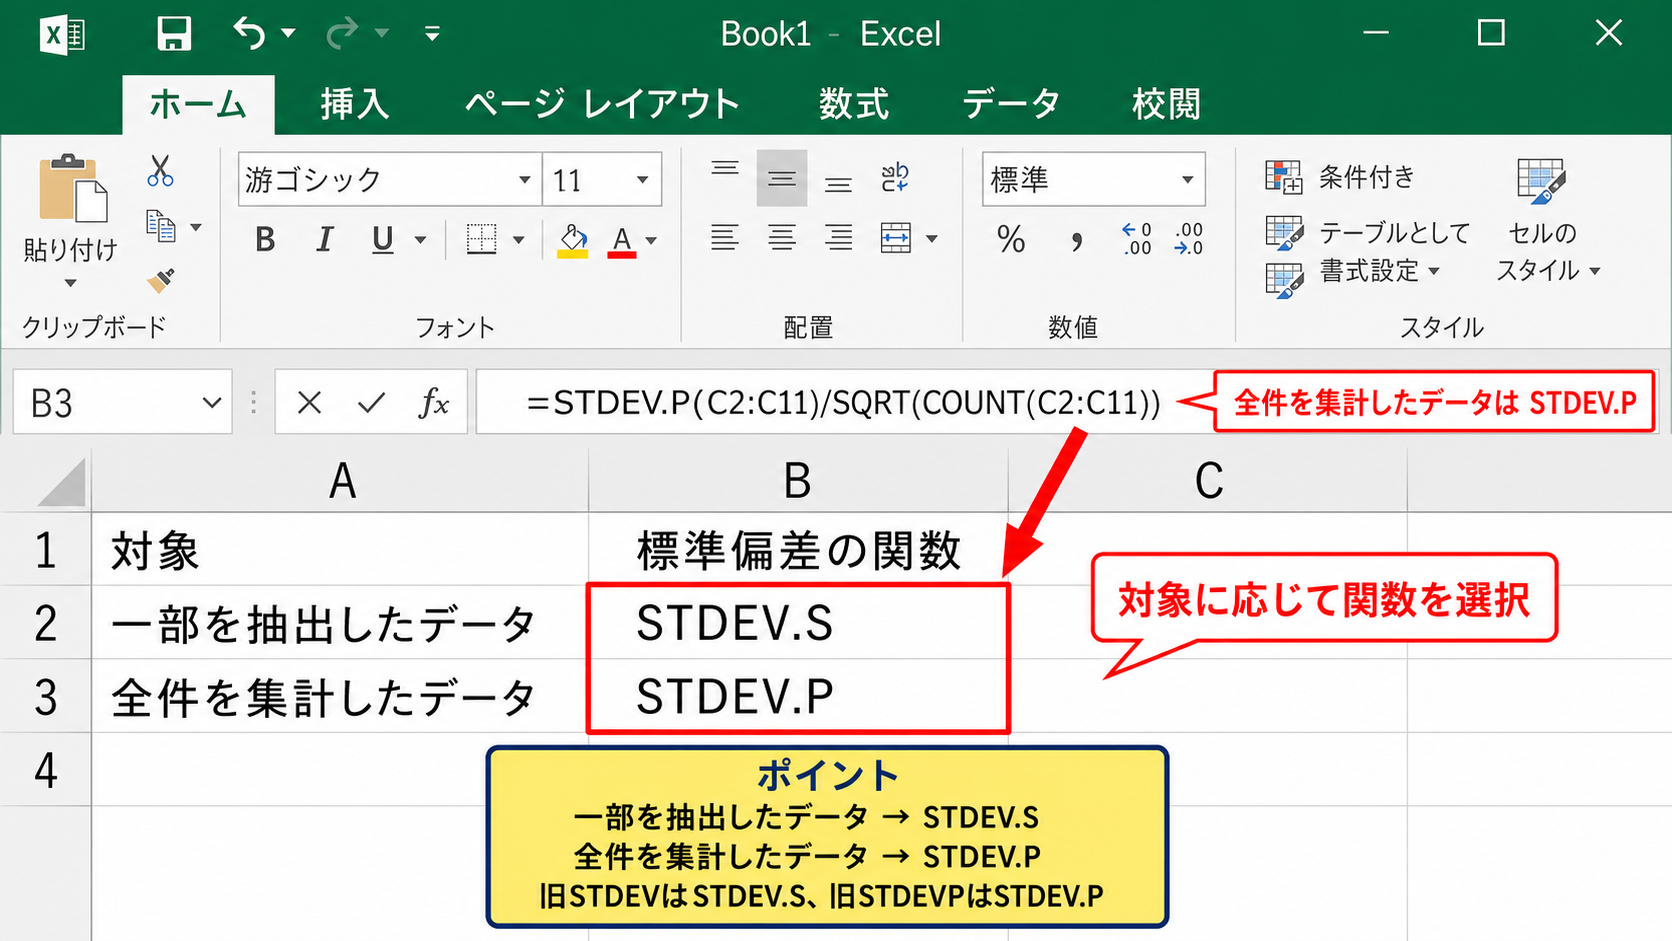Open the Copy options dropdown arrow
This screenshot has height=941, width=1672.
pyautogui.click(x=196, y=228)
